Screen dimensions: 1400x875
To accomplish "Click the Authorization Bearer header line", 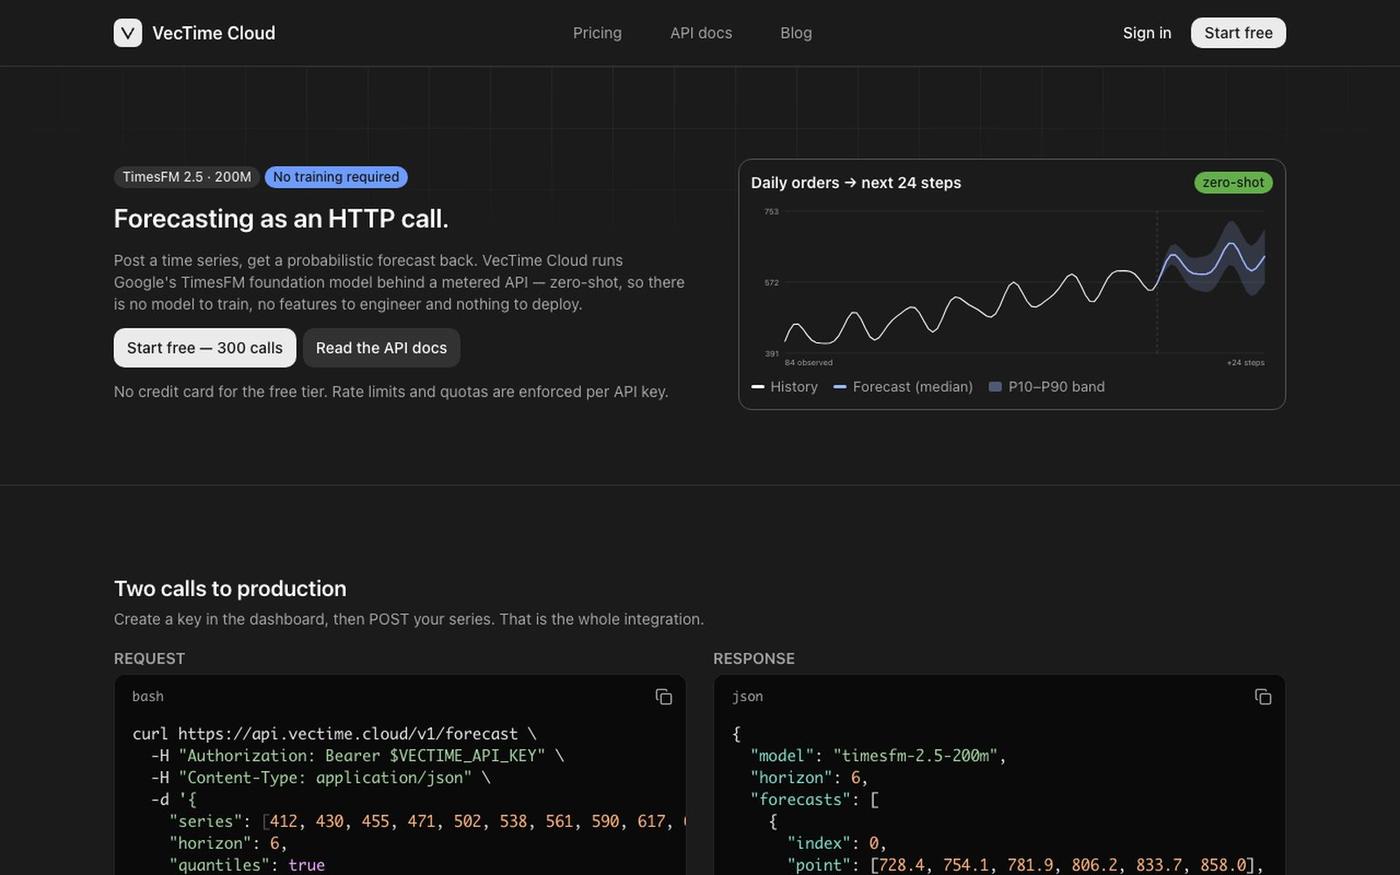I will 357,756.
